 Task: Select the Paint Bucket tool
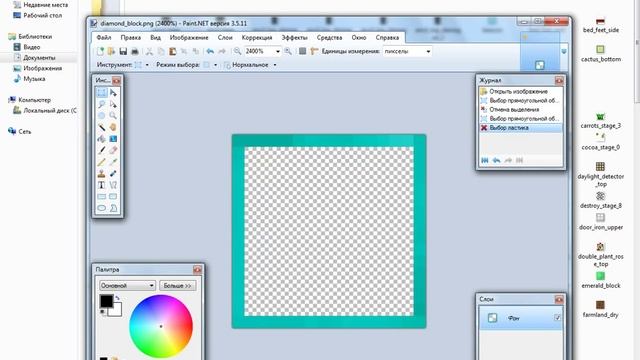click(102, 139)
